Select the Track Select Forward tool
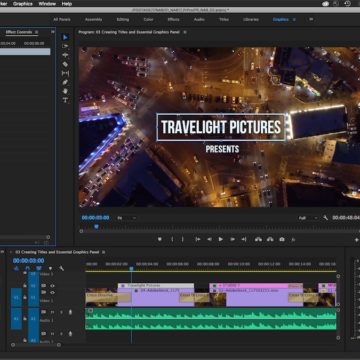 tap(65, 46)
